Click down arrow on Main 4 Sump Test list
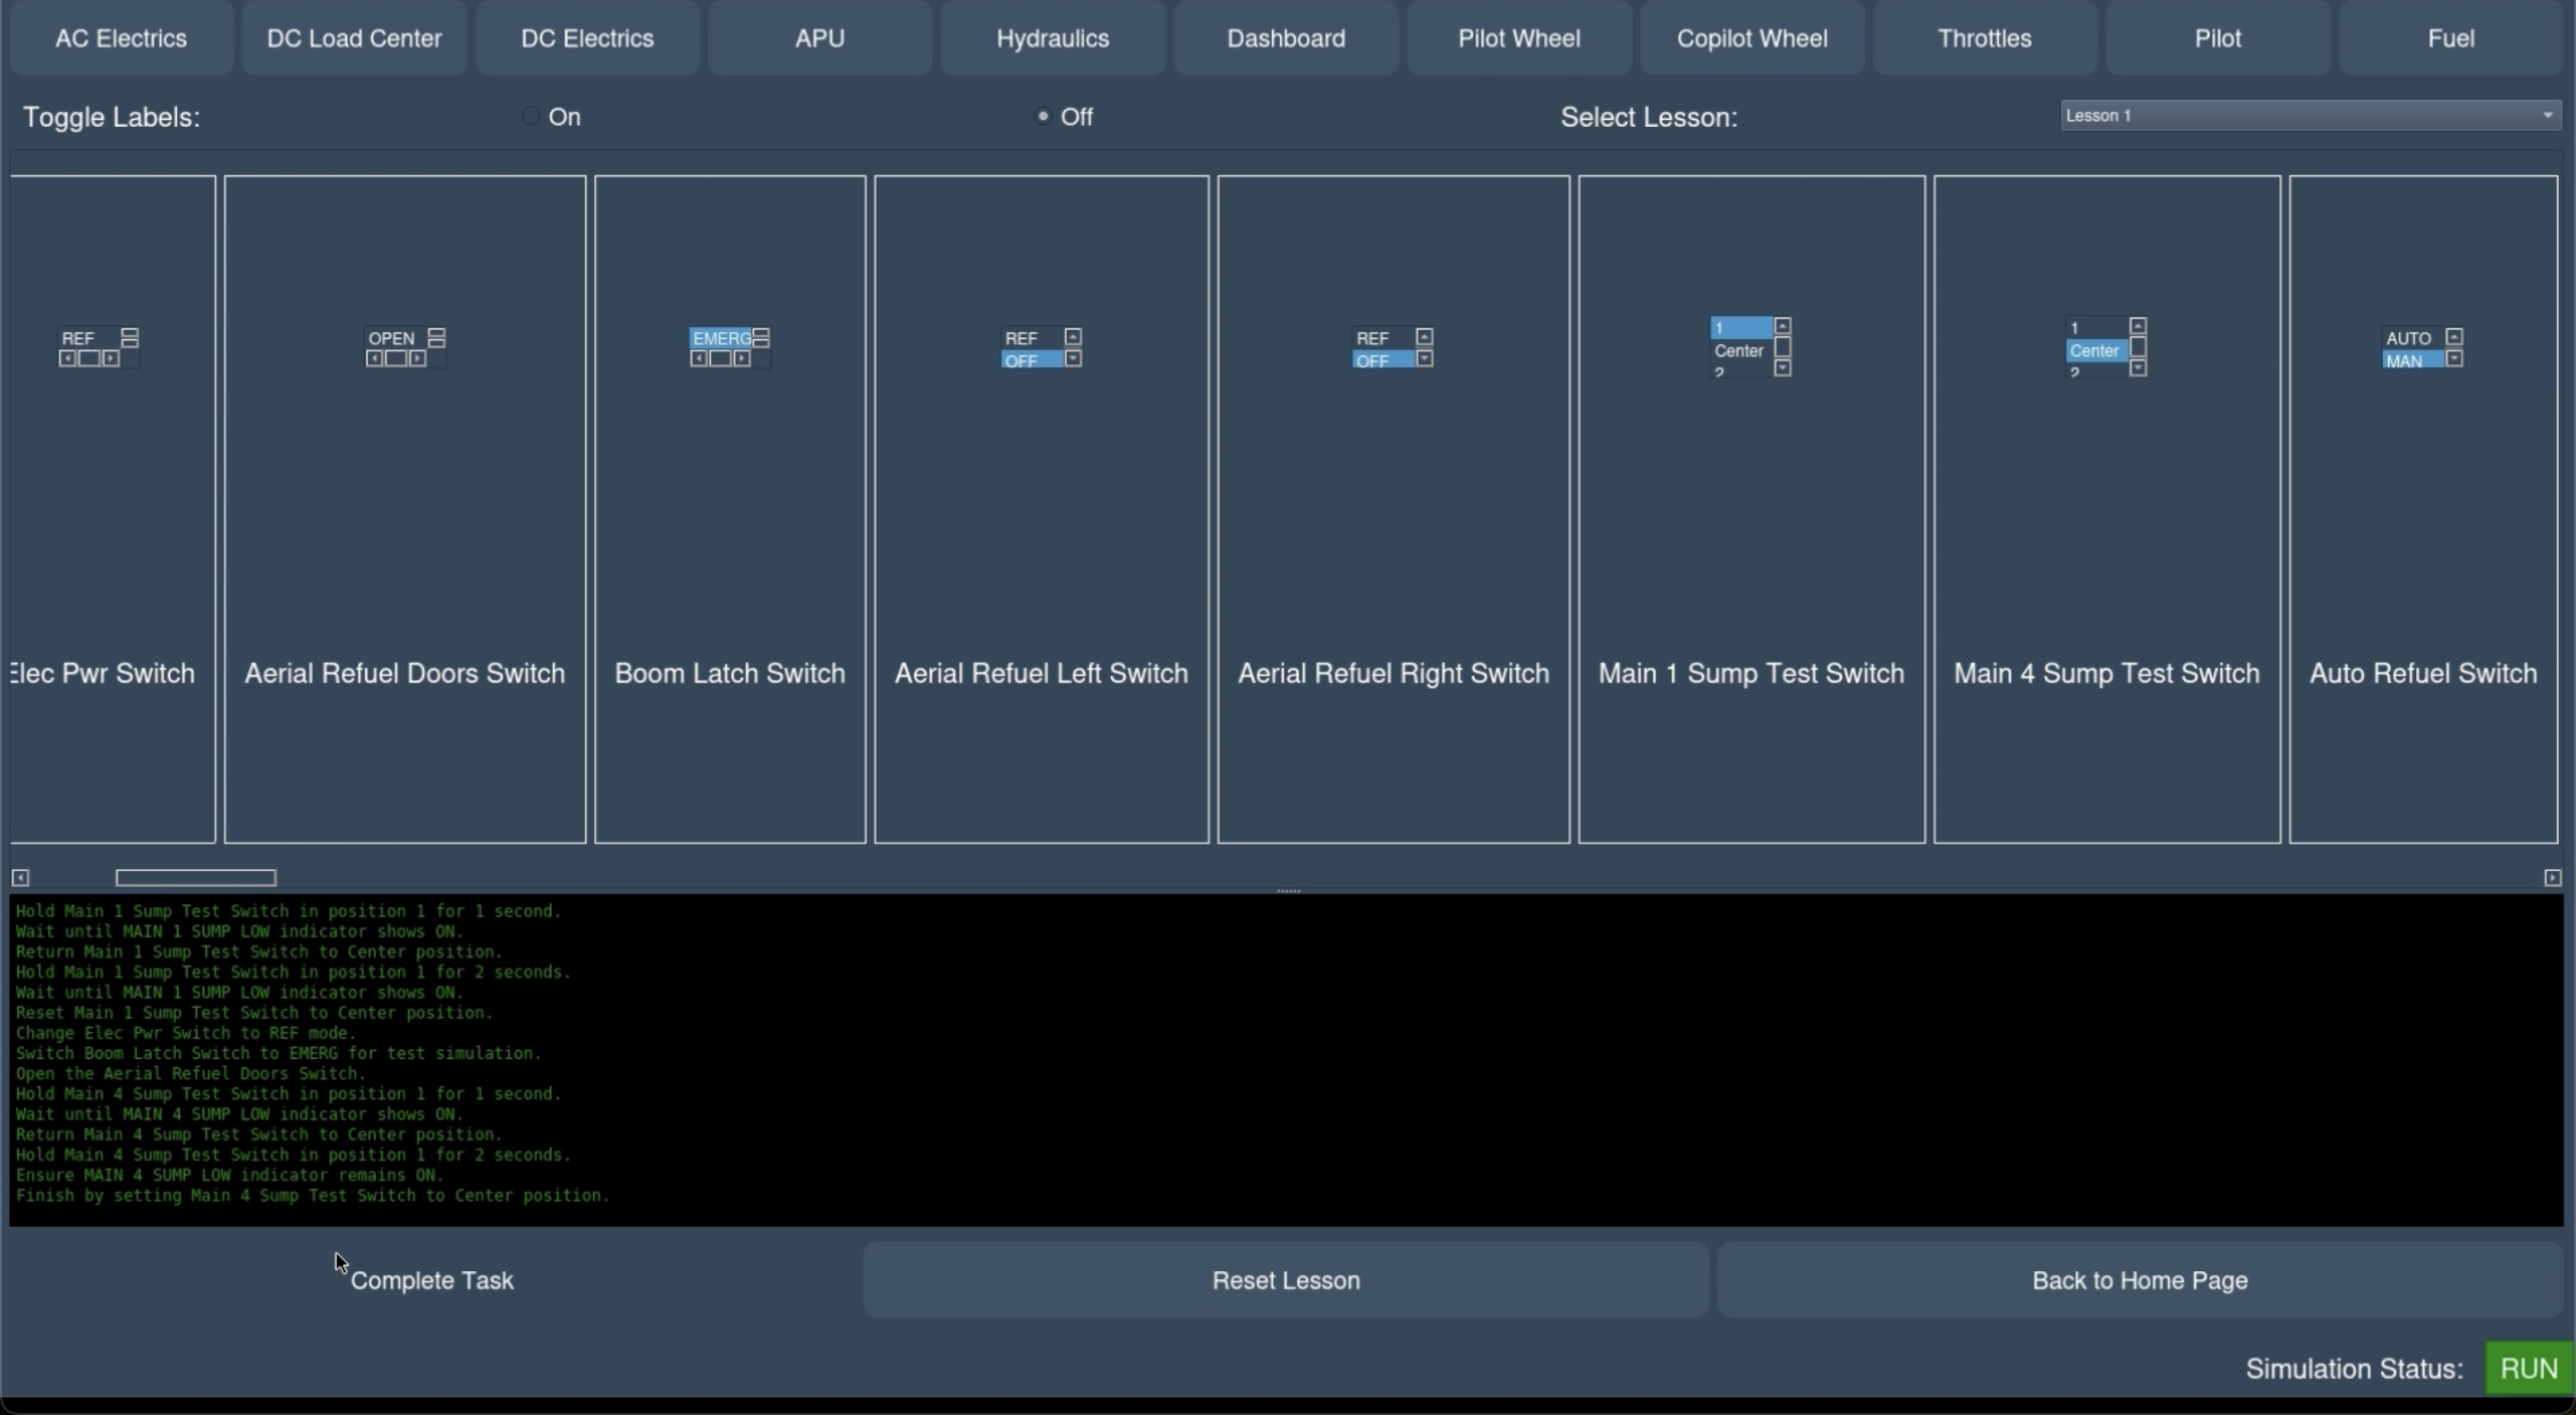2576x1415 pixels. coord(2138,369)
